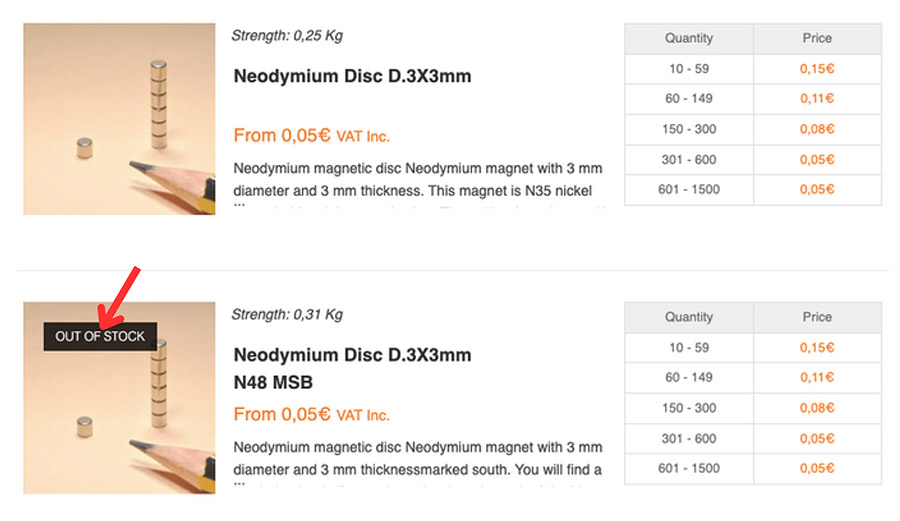Screen dimensions: 900x521
Task: Open the Neodymium Disc D.3X3mm N48 MSB title
Action: point(352,368)
